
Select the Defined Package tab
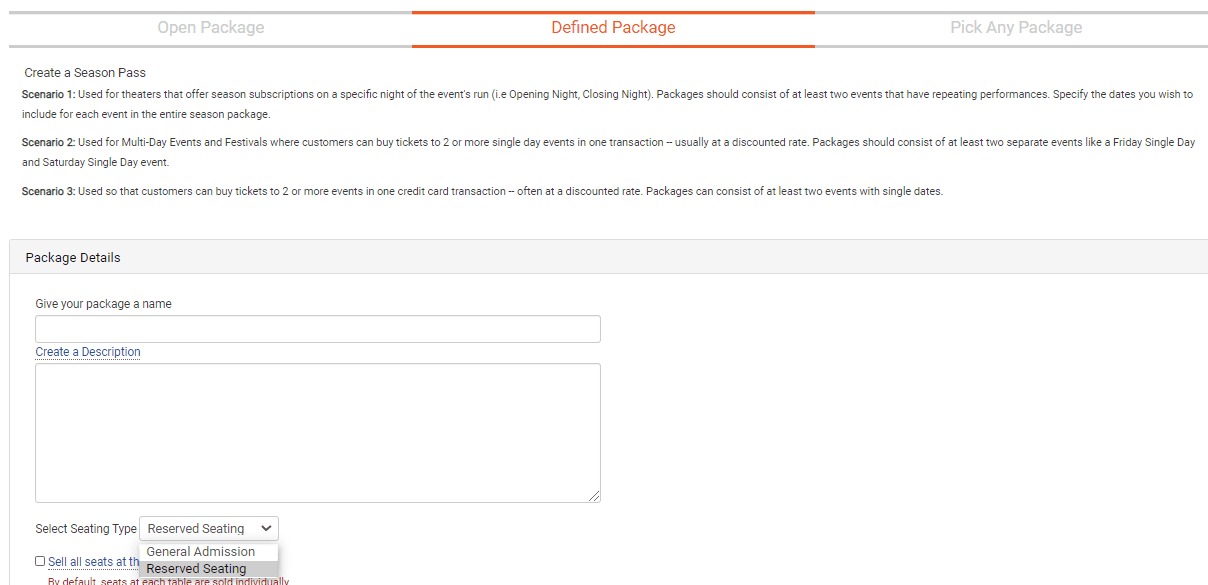point(613,28)
